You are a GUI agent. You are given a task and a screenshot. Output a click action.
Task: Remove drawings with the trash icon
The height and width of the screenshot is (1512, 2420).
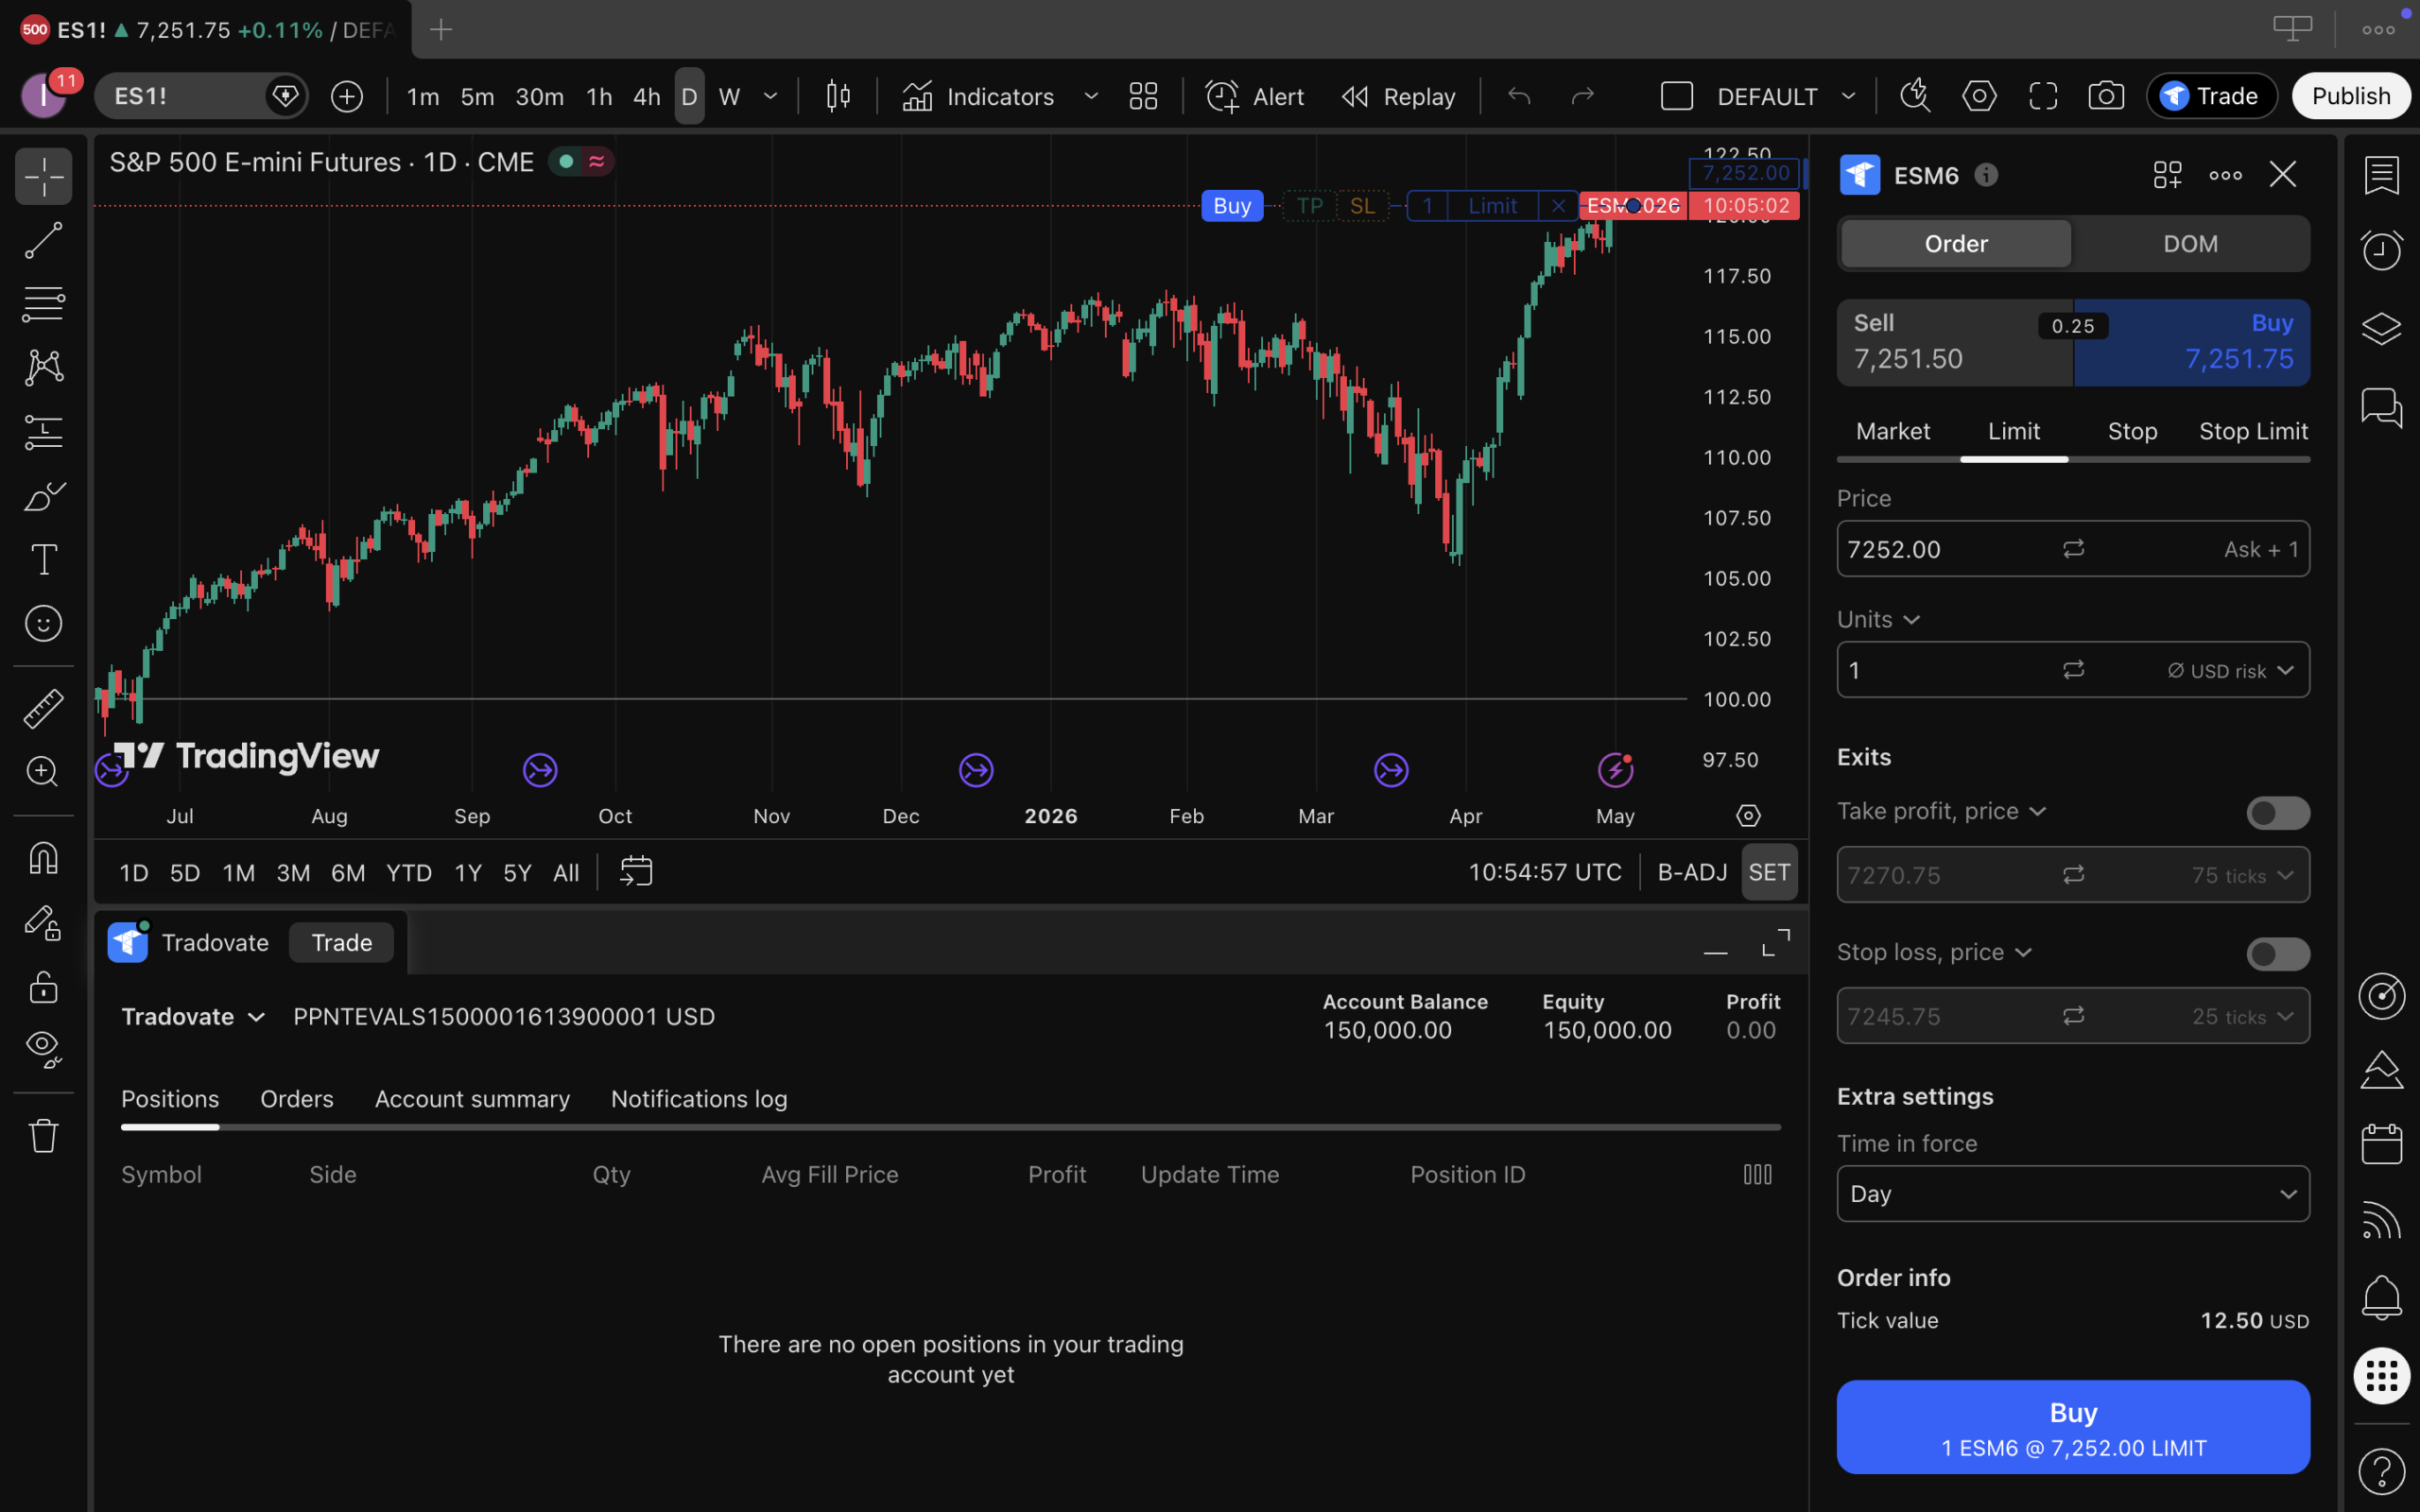(43, 1136)
